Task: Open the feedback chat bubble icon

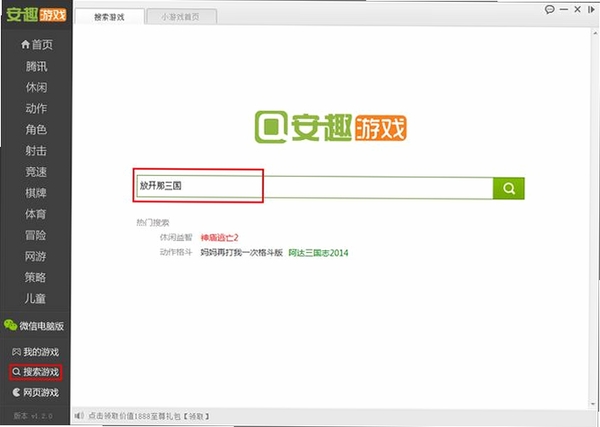Action: 549,10
